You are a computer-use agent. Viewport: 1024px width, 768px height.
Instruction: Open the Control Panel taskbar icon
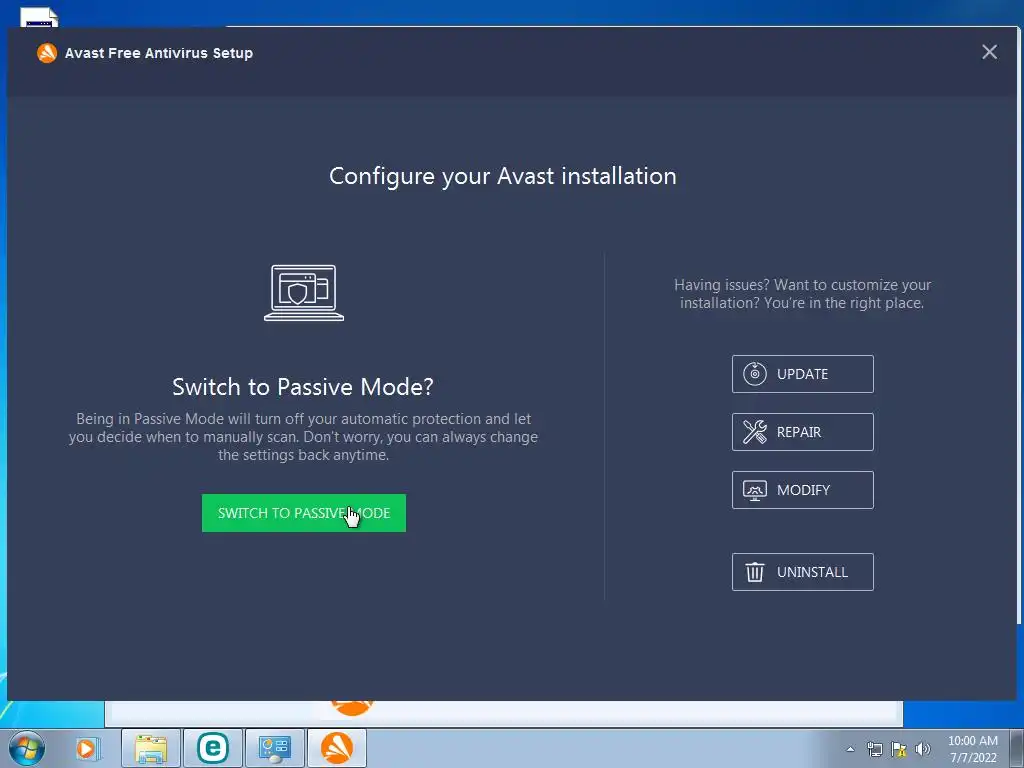275,748
